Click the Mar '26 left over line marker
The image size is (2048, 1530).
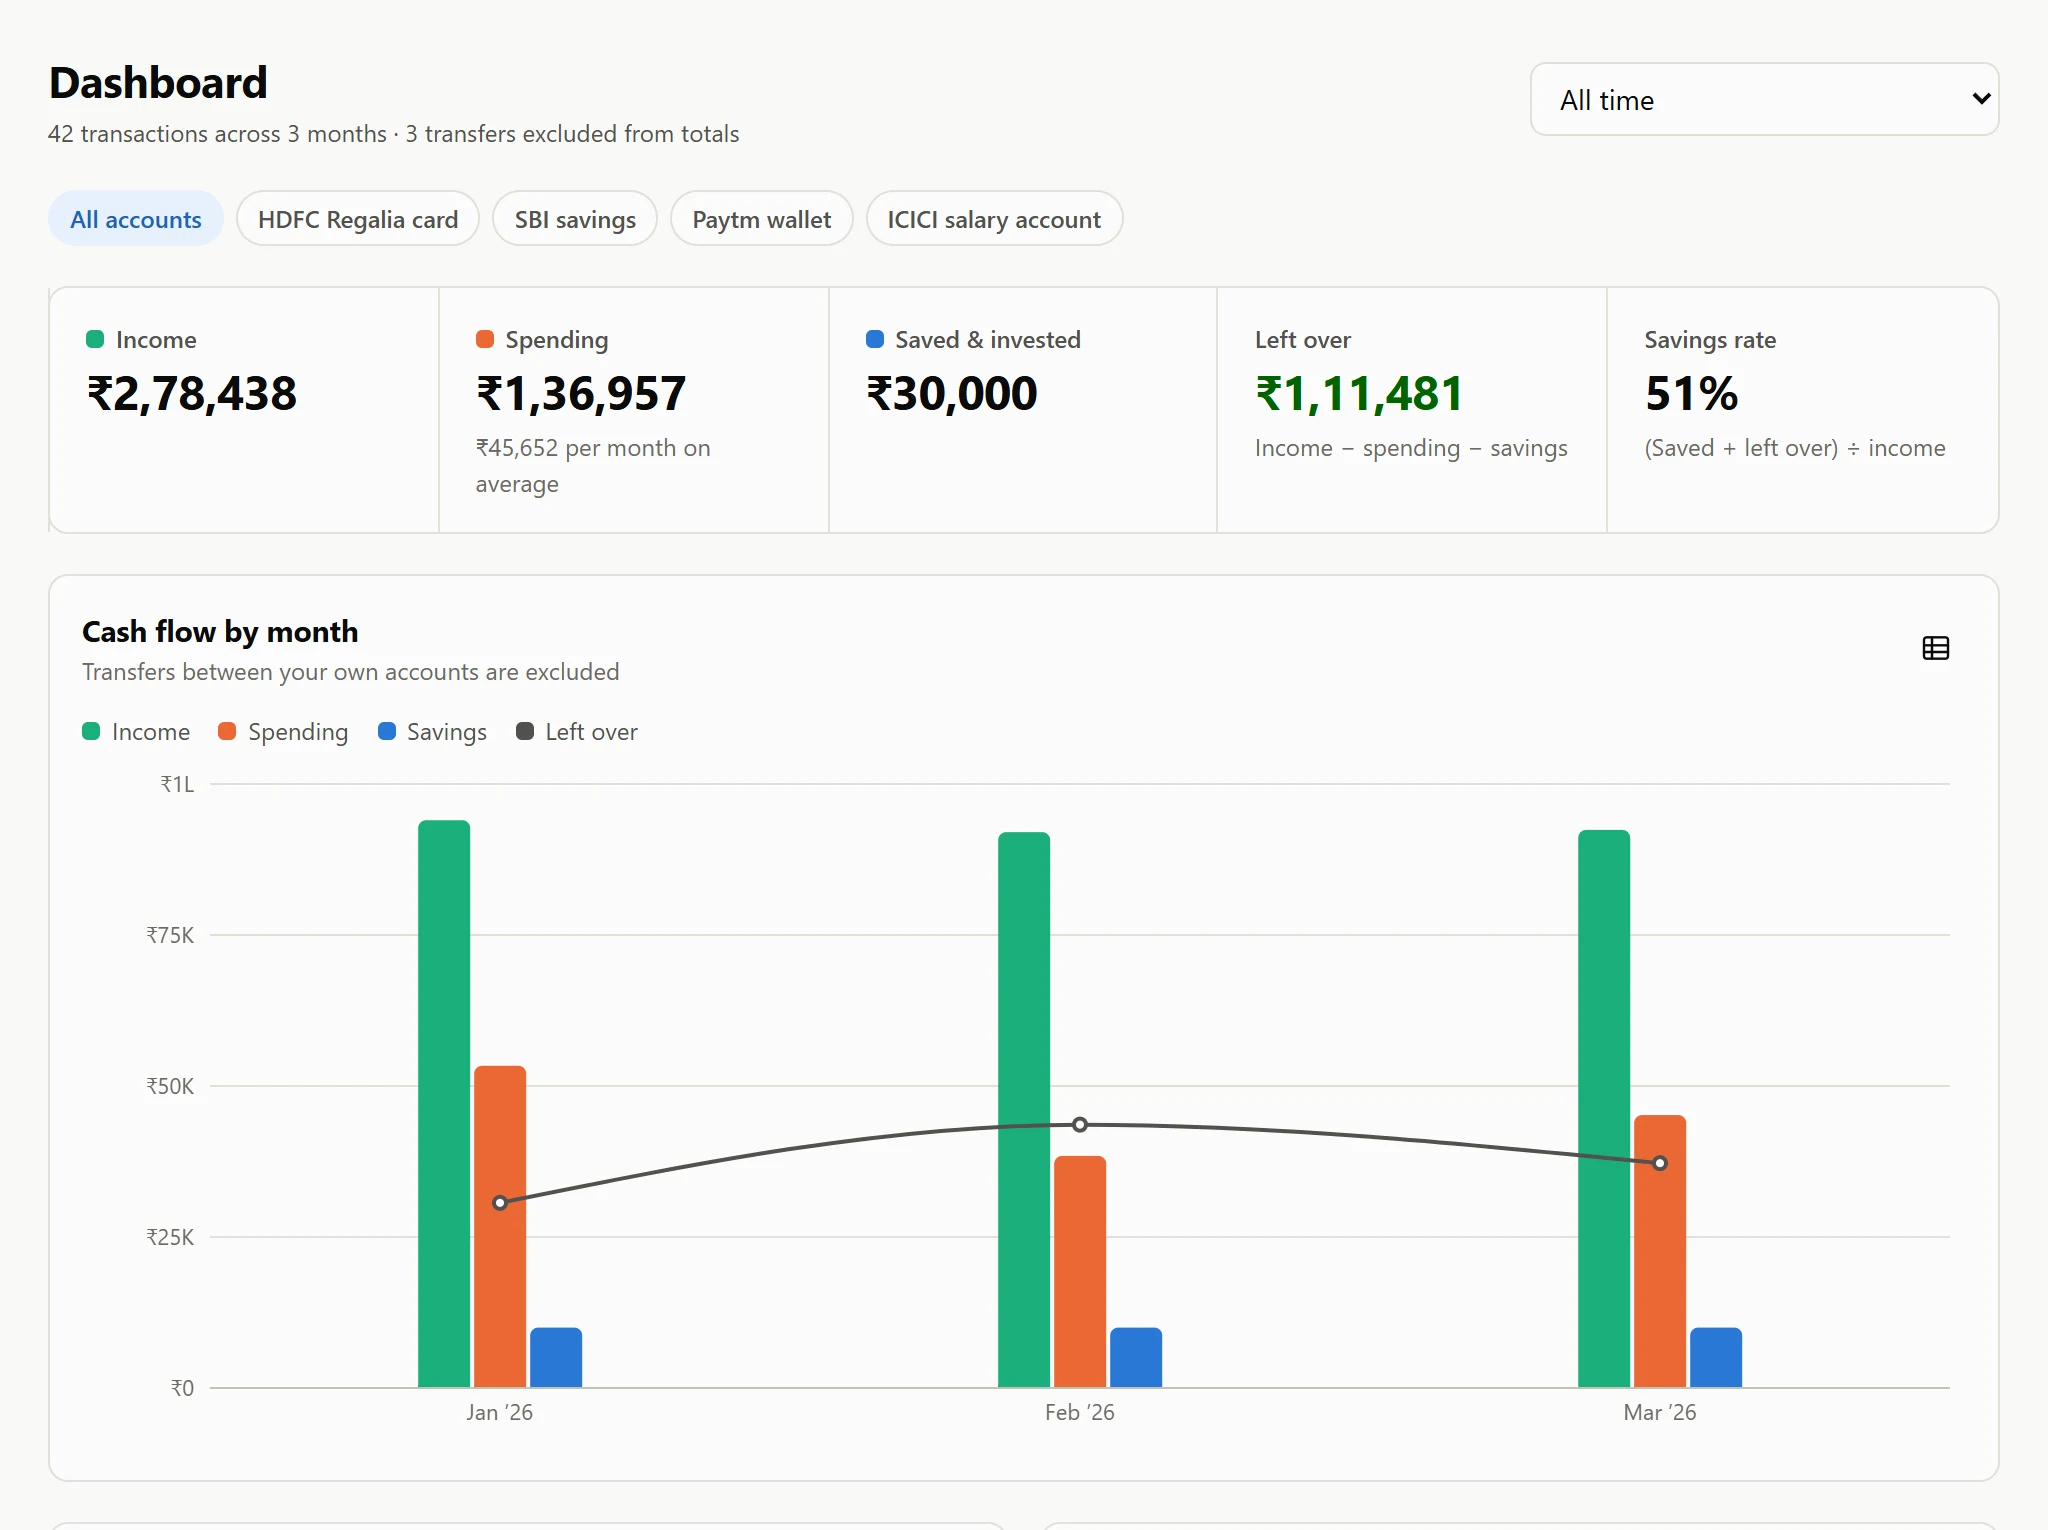pyautogui.click(x=1660, y=1163)
